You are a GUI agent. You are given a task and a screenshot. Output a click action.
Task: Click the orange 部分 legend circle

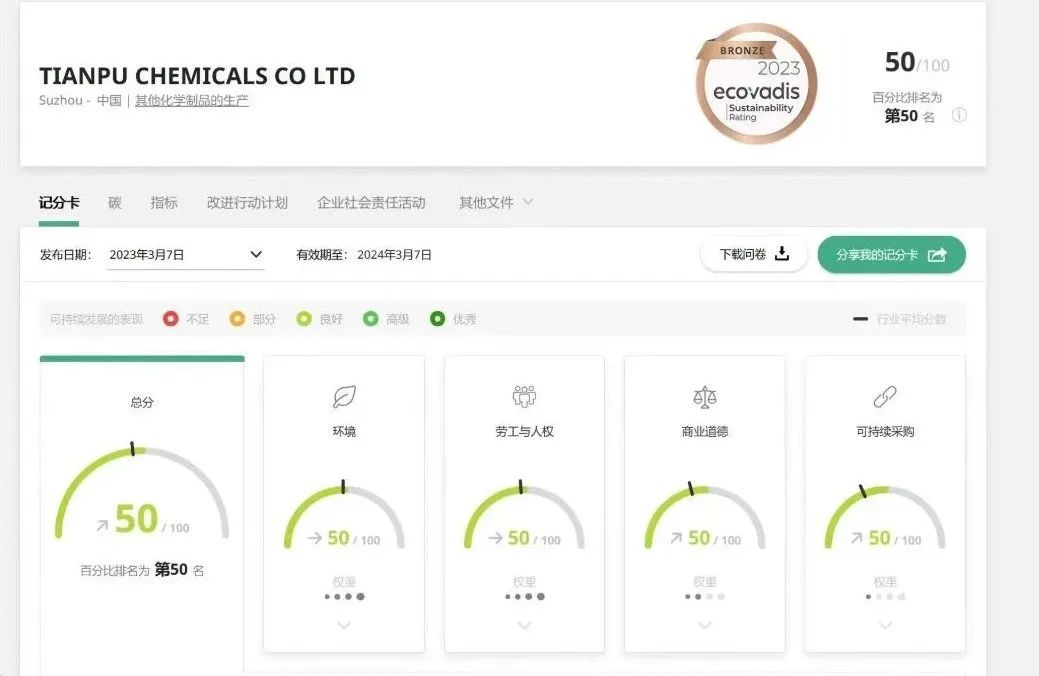tap(237, 319)
